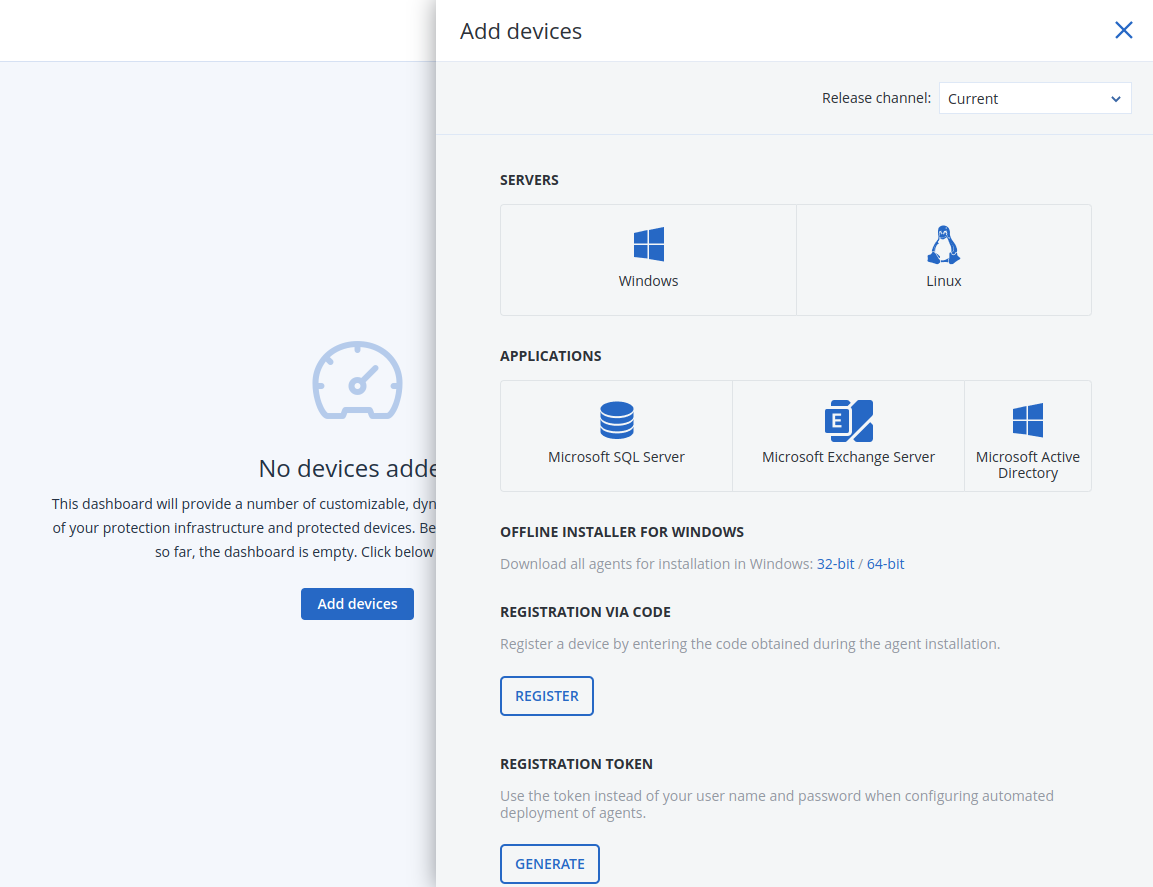Viewport: 1153px width, 887px height.
Task: Click the Microsoft Exchange Server label
Action: 849,457
